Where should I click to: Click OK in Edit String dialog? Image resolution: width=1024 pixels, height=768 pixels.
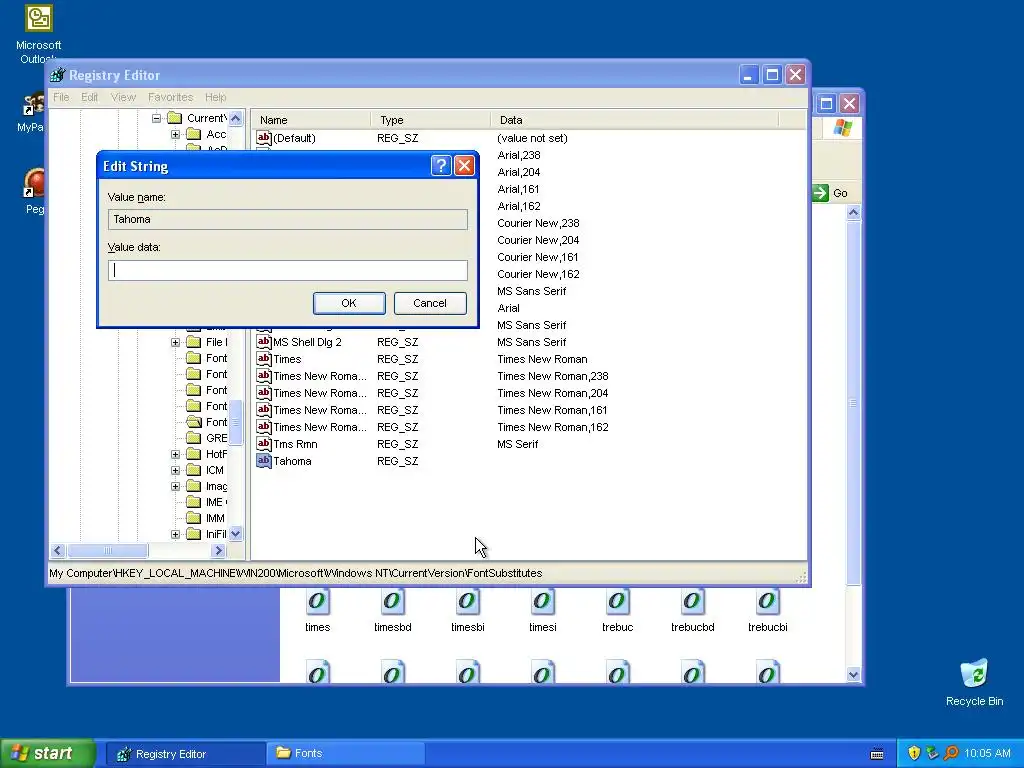[349, 303]
